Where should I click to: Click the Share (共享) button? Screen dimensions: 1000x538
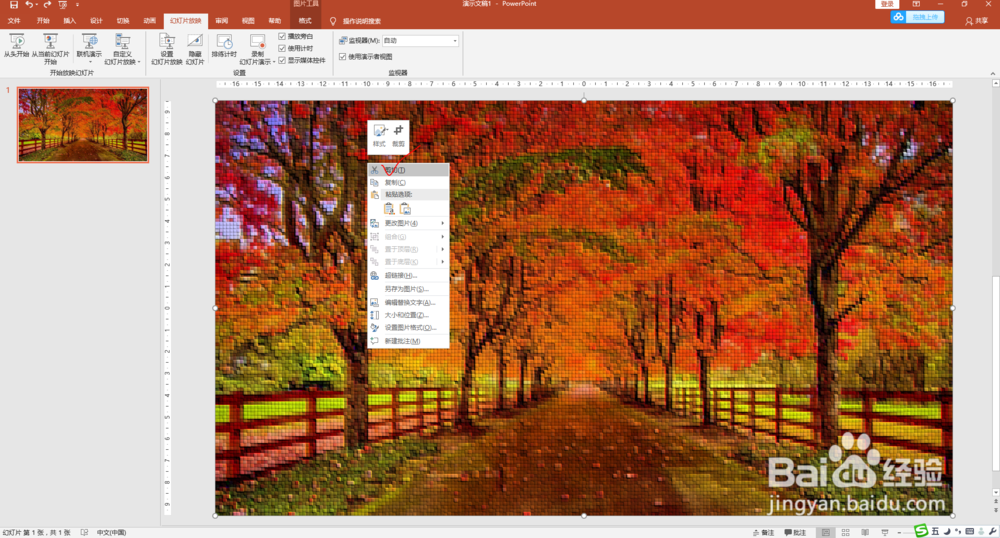pyautogui.click(x=976, y=21)
